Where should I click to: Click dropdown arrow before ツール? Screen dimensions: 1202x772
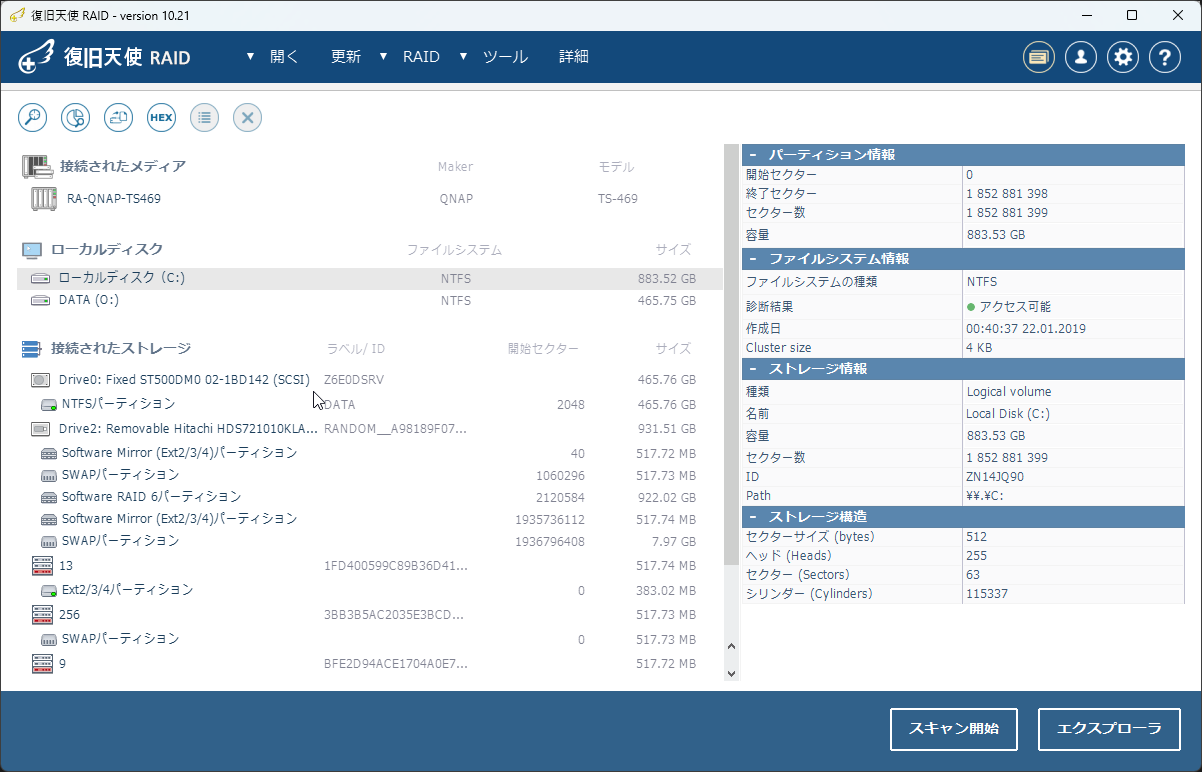[463, 57]
